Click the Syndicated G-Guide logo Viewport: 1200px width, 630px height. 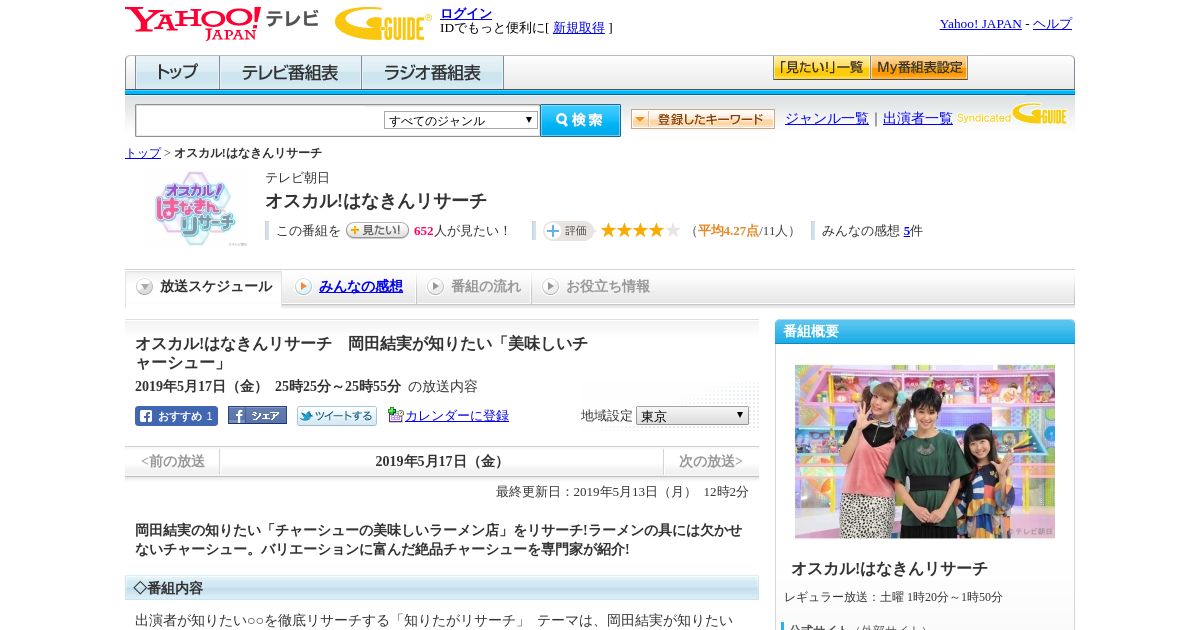pyautogui.click(x=1012, y=115)
